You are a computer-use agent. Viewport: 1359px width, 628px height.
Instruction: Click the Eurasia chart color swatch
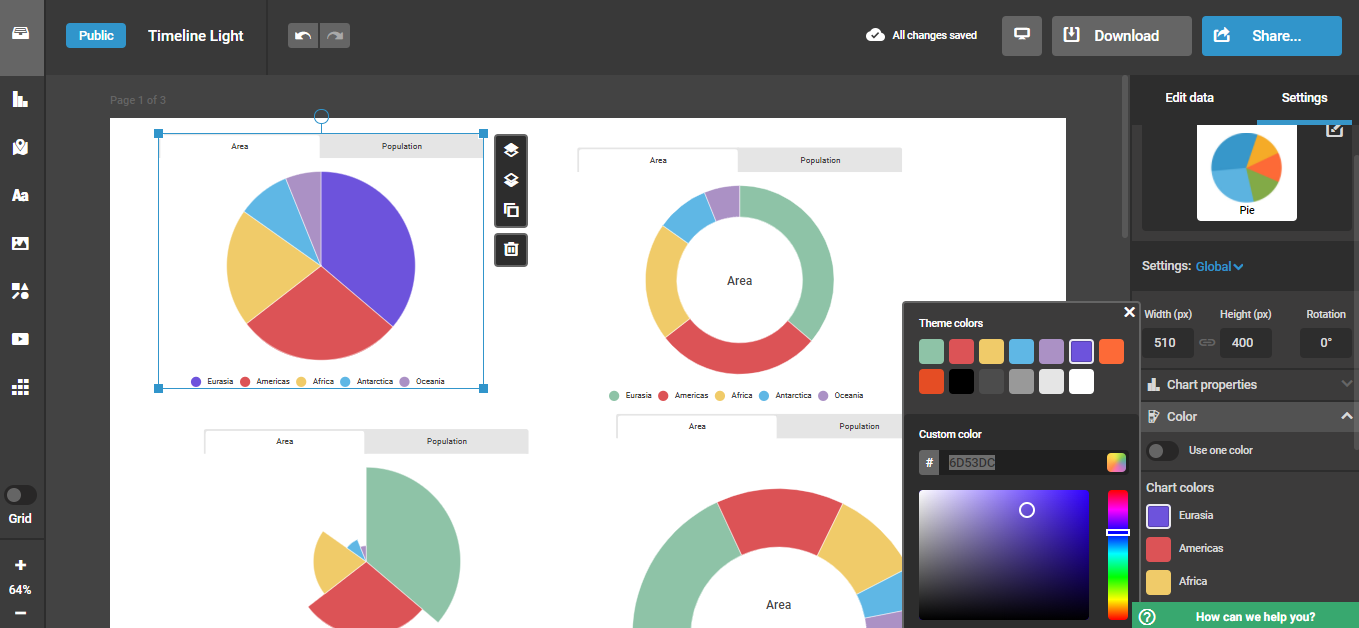point(1158,516)
